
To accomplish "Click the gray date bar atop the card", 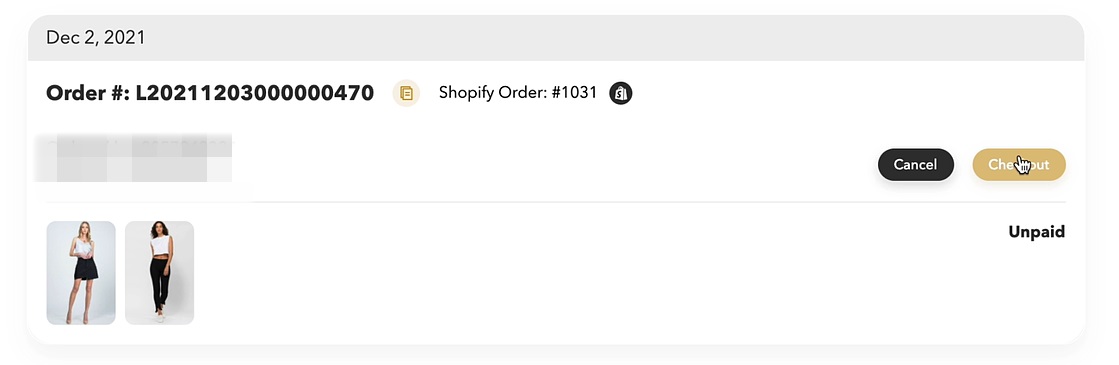I will coord(556,38).
